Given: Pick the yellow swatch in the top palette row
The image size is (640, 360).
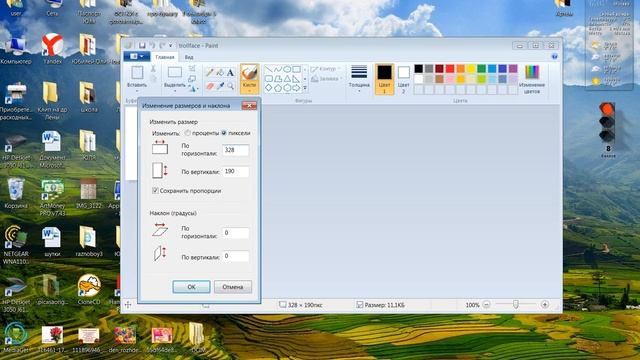Looking at the screenshot, I should click(x=471, y=69).
